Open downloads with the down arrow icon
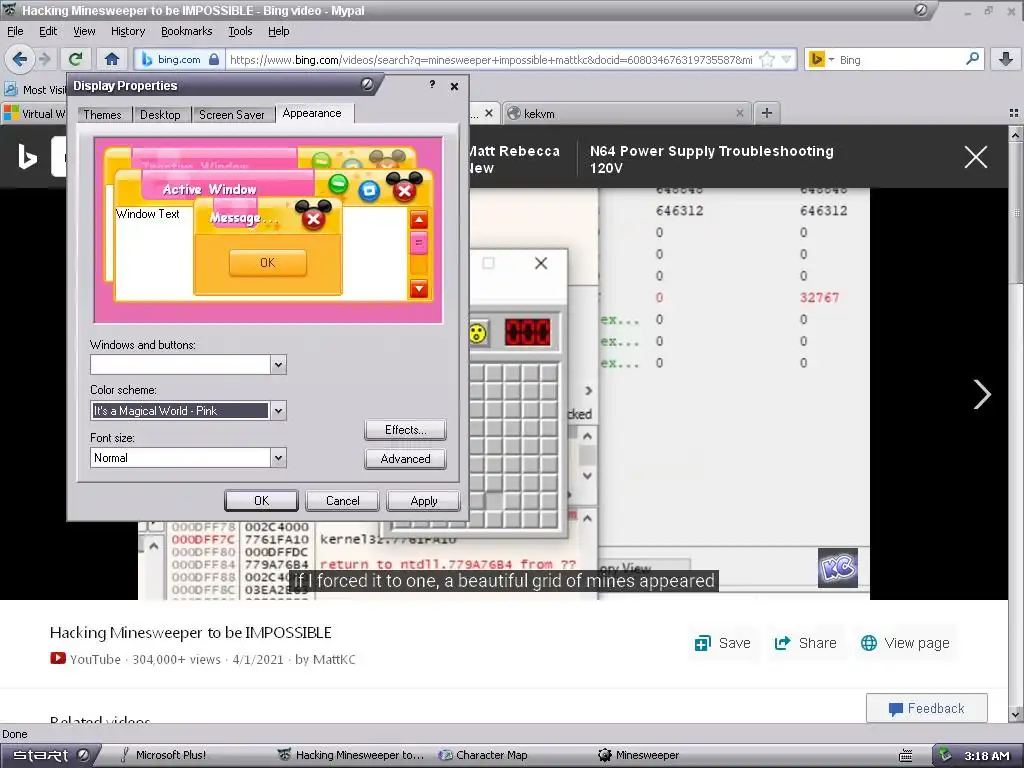The height and width of the screenshot is (768, 1024). (1006, 59)
